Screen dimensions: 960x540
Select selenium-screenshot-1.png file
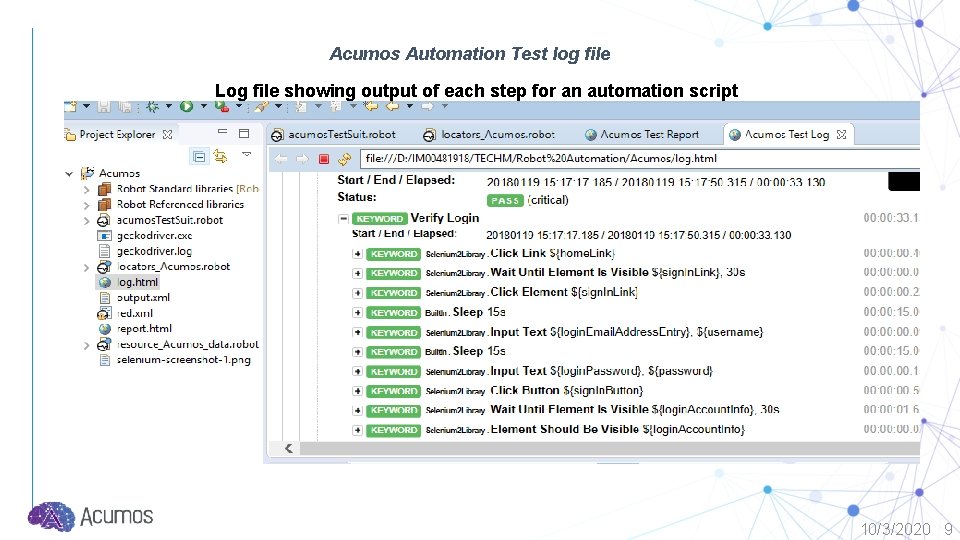pyautogui.click(x=175, y=360)
